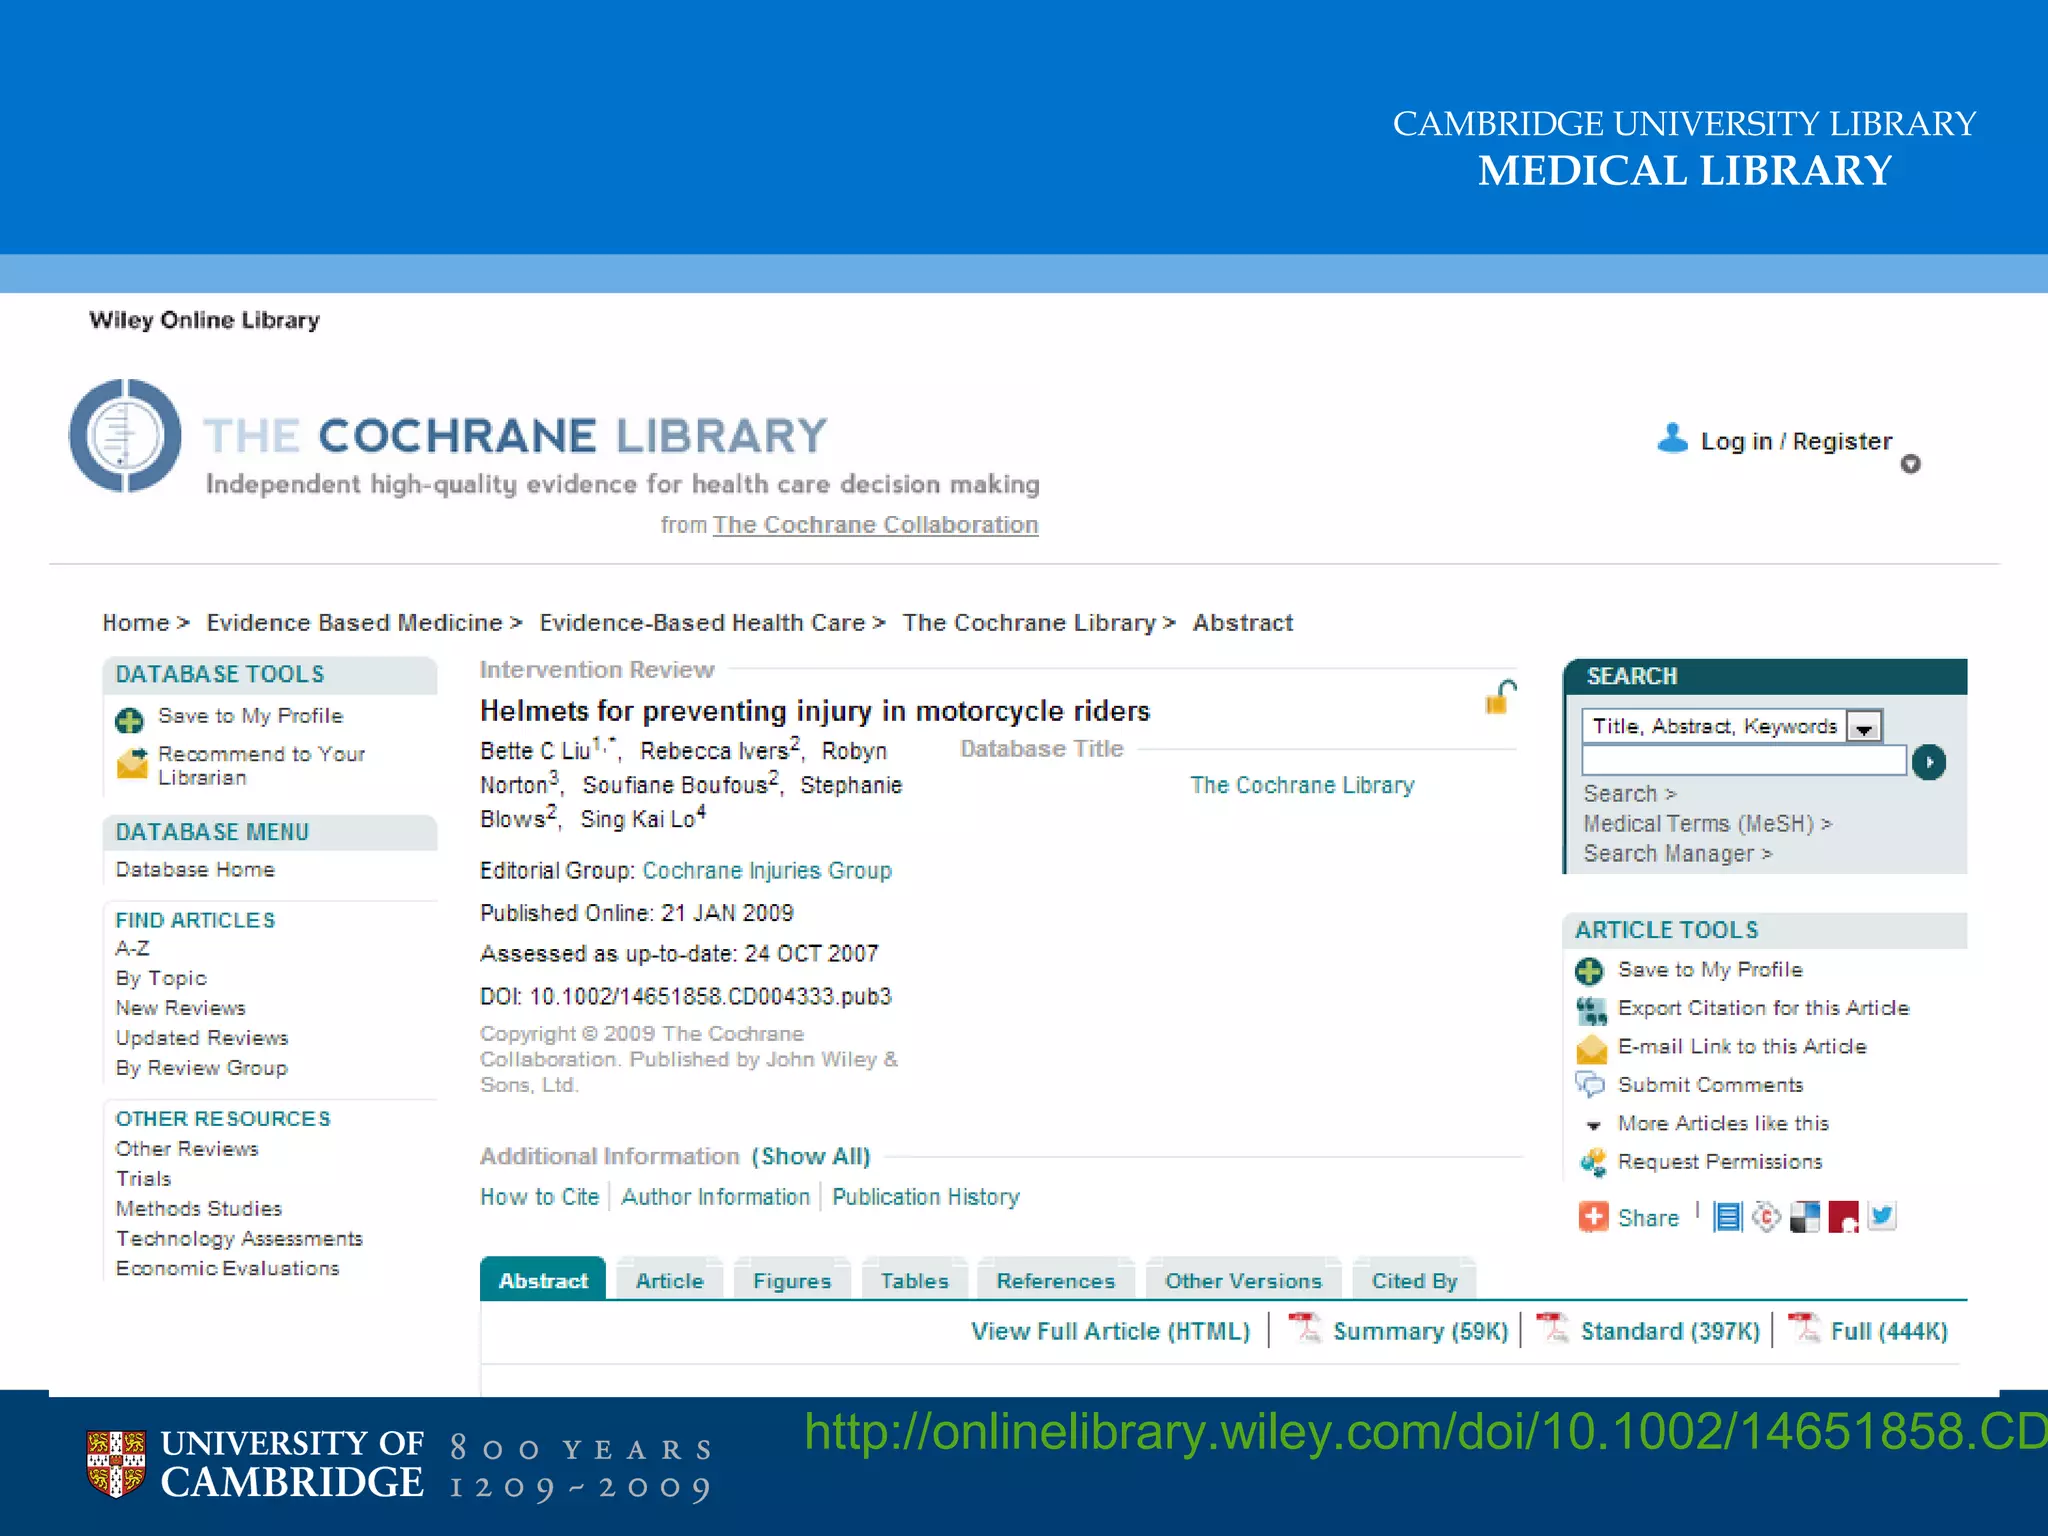Click the red Mendeley share icon
This screenshot has width=2048, height=1536.
tap(1843, 1217)
